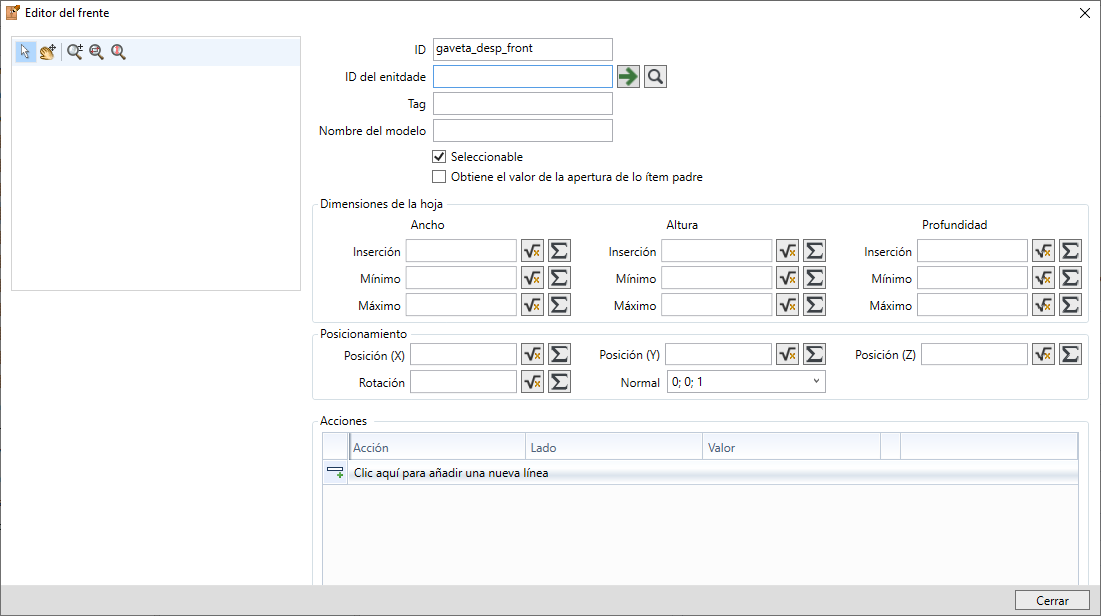Click the Posición (Z) input field
Viewport: 1101px width, 616px height.
pos(975,354)
